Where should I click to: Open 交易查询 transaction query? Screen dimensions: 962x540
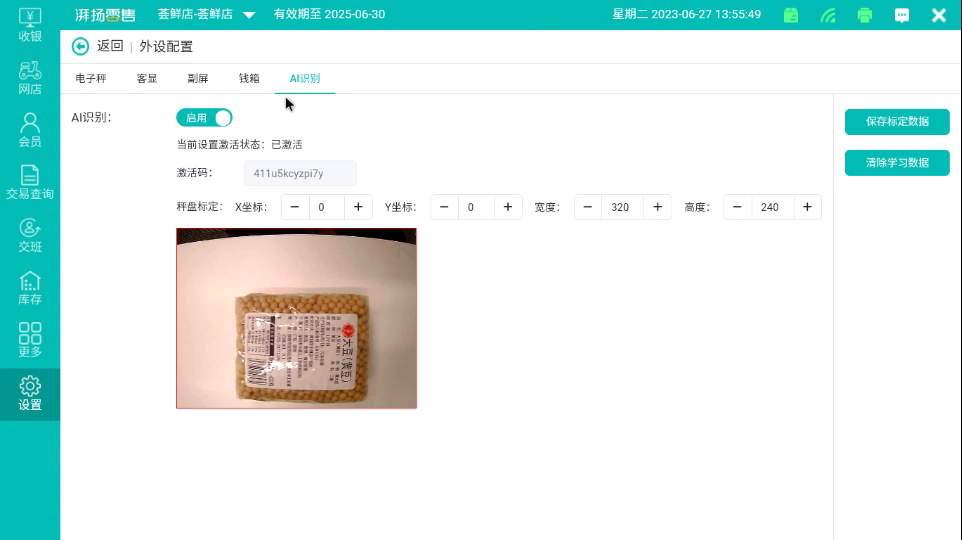click(30, 182)
